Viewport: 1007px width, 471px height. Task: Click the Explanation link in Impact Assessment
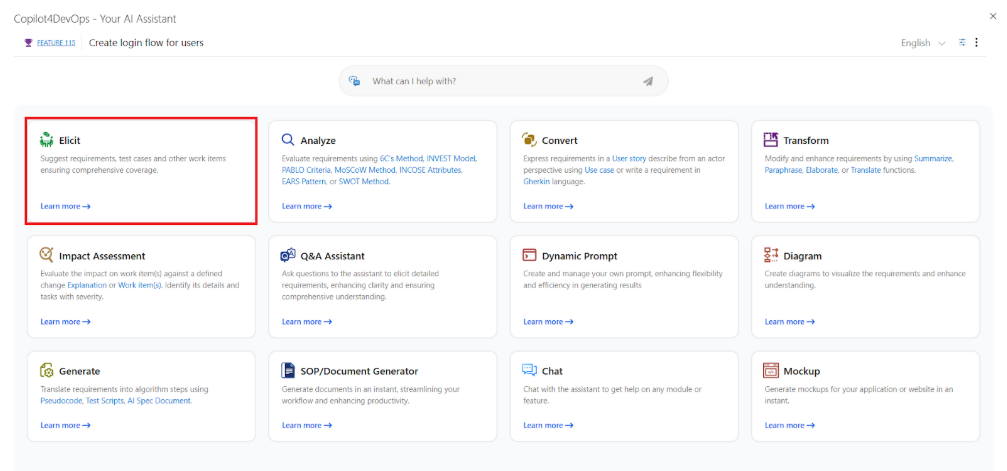(87, 285)
